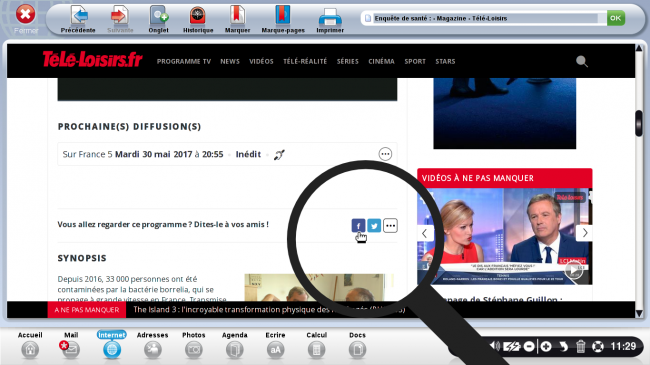Click the red 'A NE PAS MANQUER' label

87,310
